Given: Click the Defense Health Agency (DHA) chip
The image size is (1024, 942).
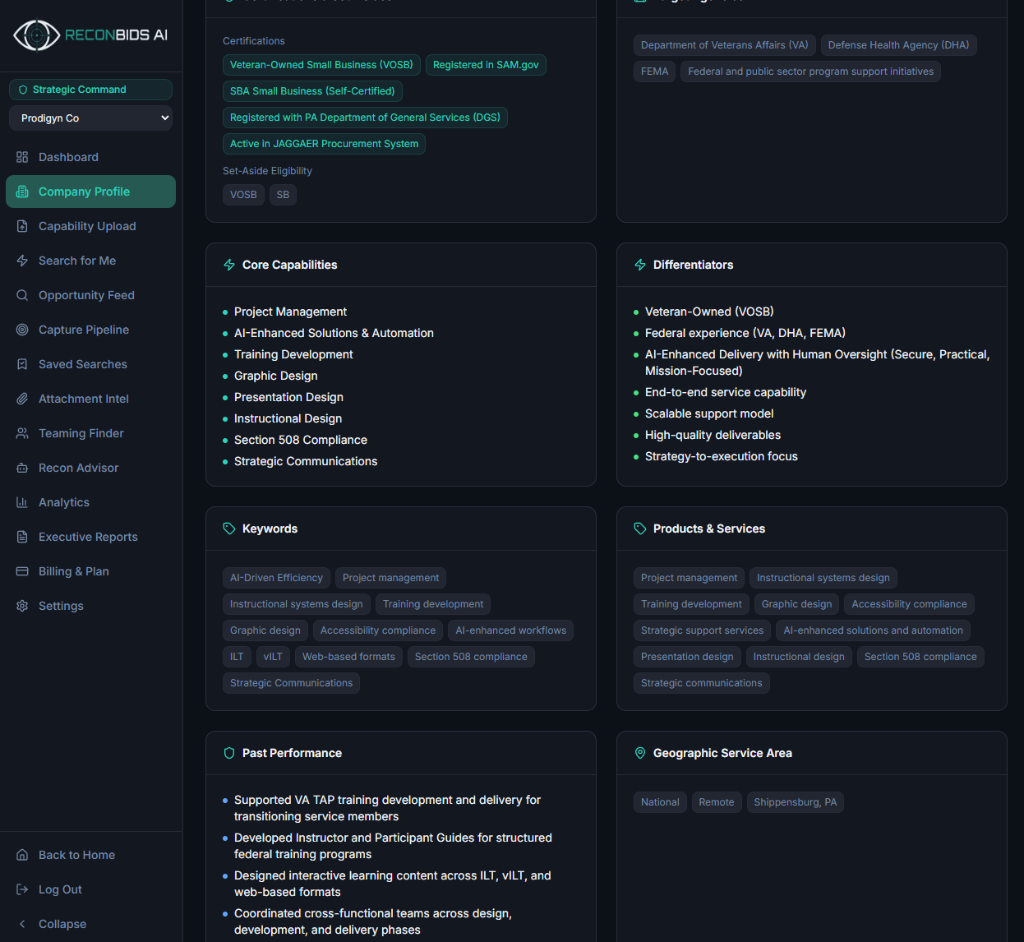Looking at the screenshot, I should pos(899,45).
